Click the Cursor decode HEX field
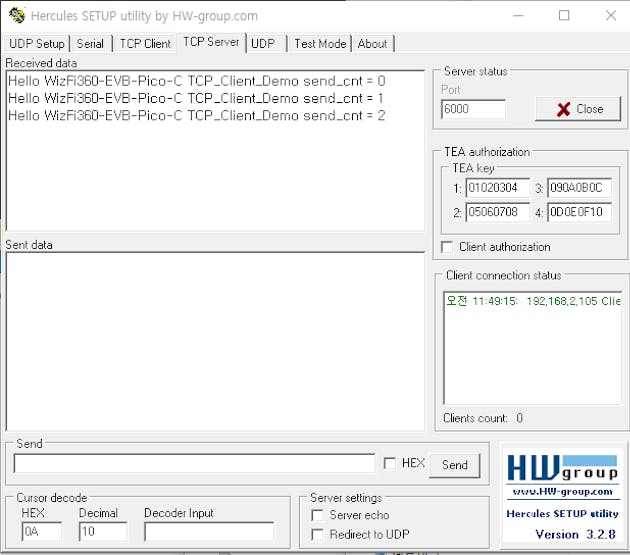 coord(42,532)
